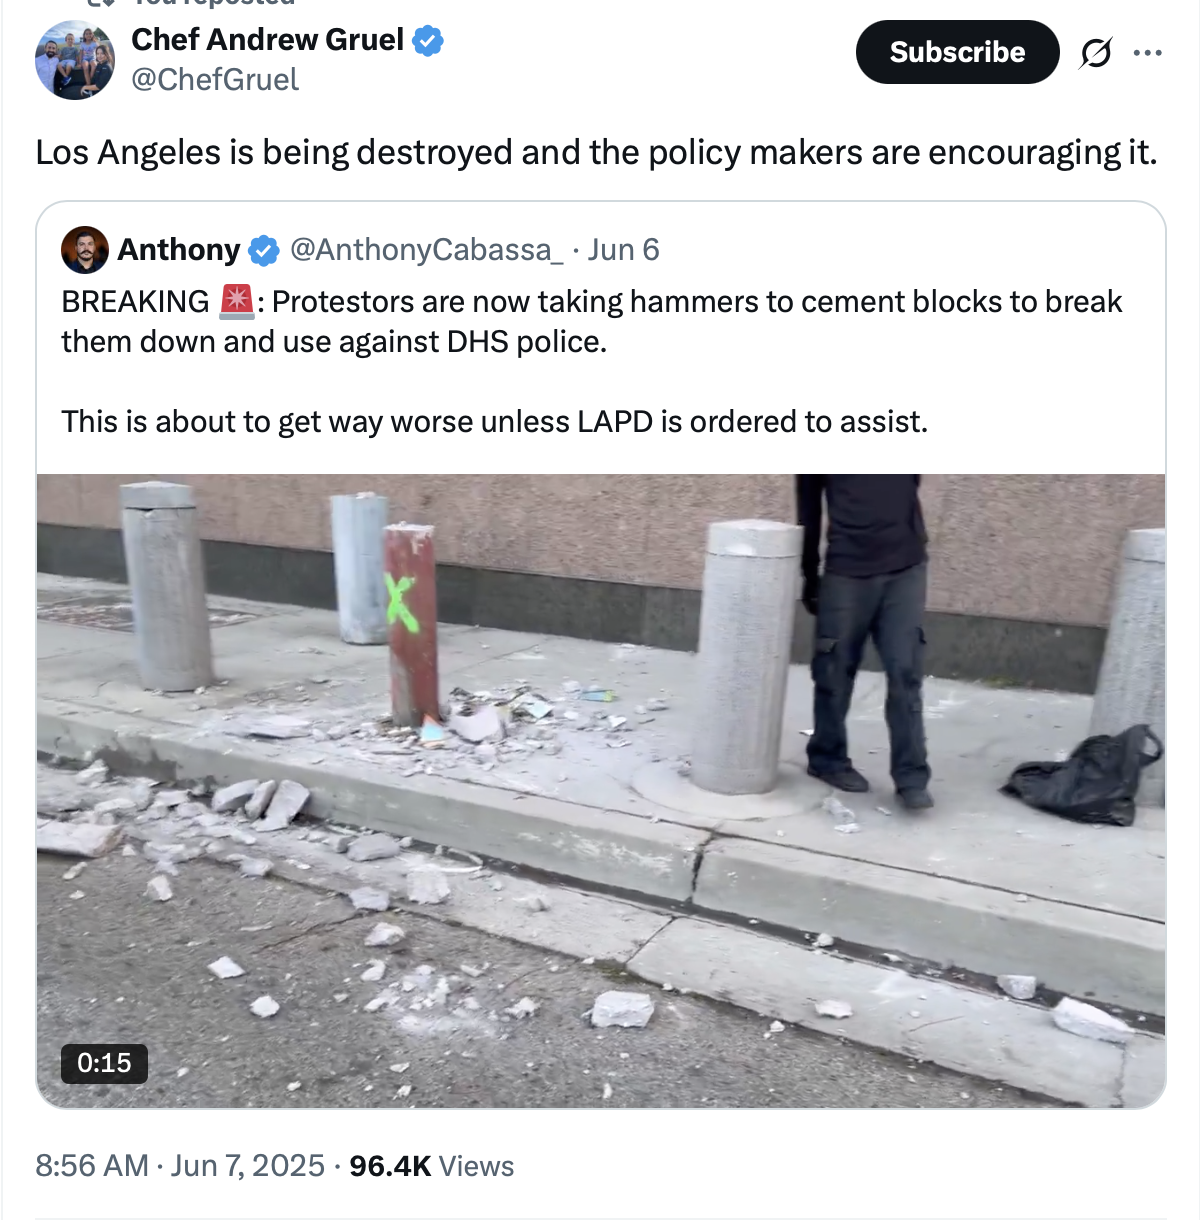The height and width of the screenshot is (1220, 1200).
Task: Open the Chef Andrew Gruel display name
Action: click(267, 40)
